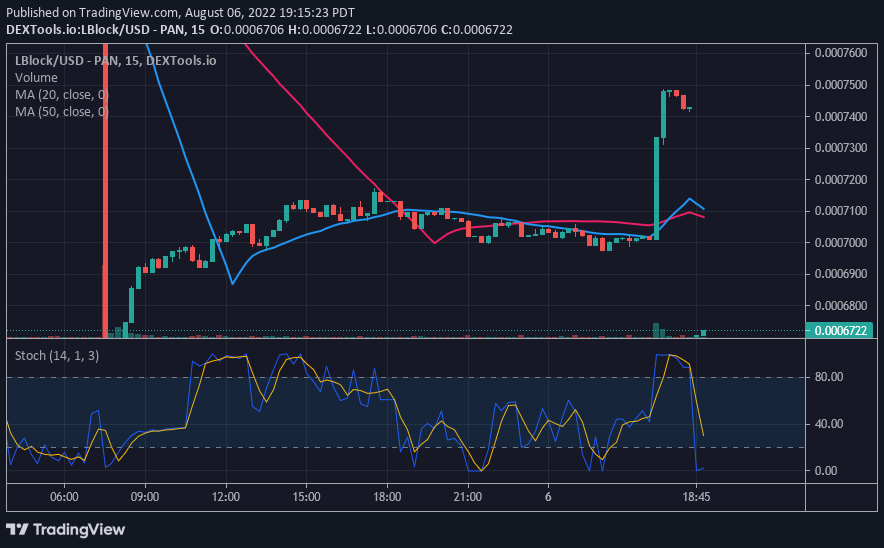The image size is (884, 548).
Task: Click the current price tag 0.0006722
Action: 843,331
